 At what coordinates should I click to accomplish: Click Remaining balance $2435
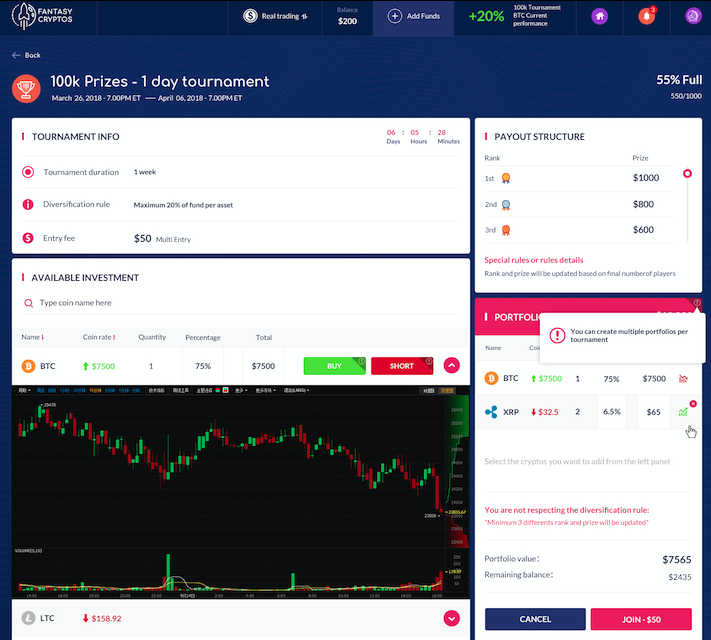[x=680, y=577]
